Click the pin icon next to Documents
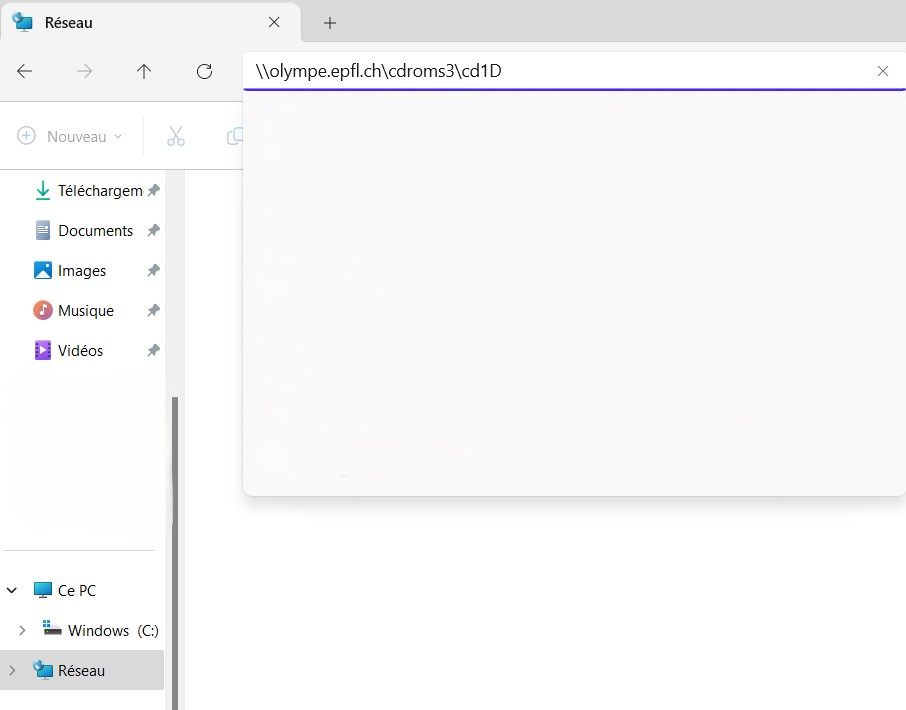Viewport: 906px width, 710px height. click(x=153, y=230)
